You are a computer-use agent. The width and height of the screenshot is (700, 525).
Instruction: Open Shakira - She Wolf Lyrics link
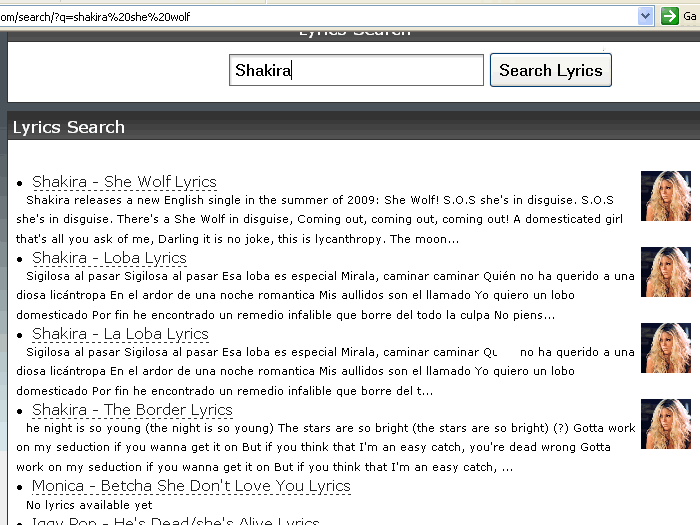(124, 182)
